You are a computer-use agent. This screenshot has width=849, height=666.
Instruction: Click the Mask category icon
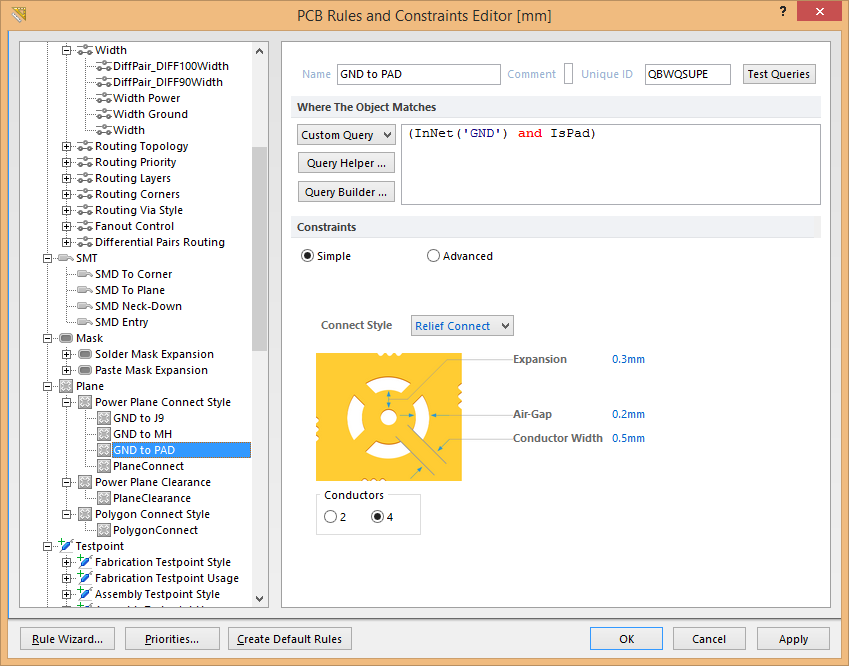tap(66, 338)
